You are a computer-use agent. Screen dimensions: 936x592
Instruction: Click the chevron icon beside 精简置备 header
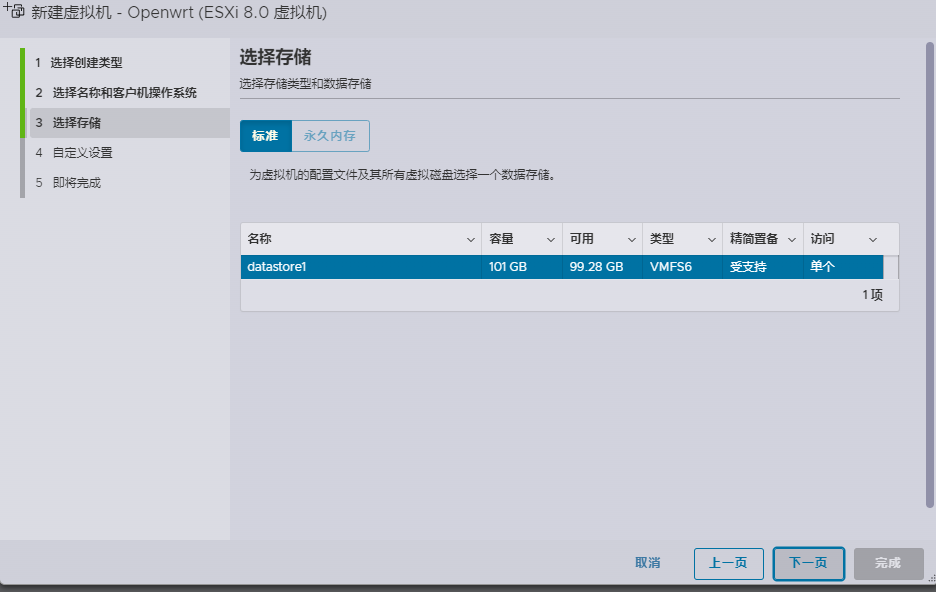792,240
